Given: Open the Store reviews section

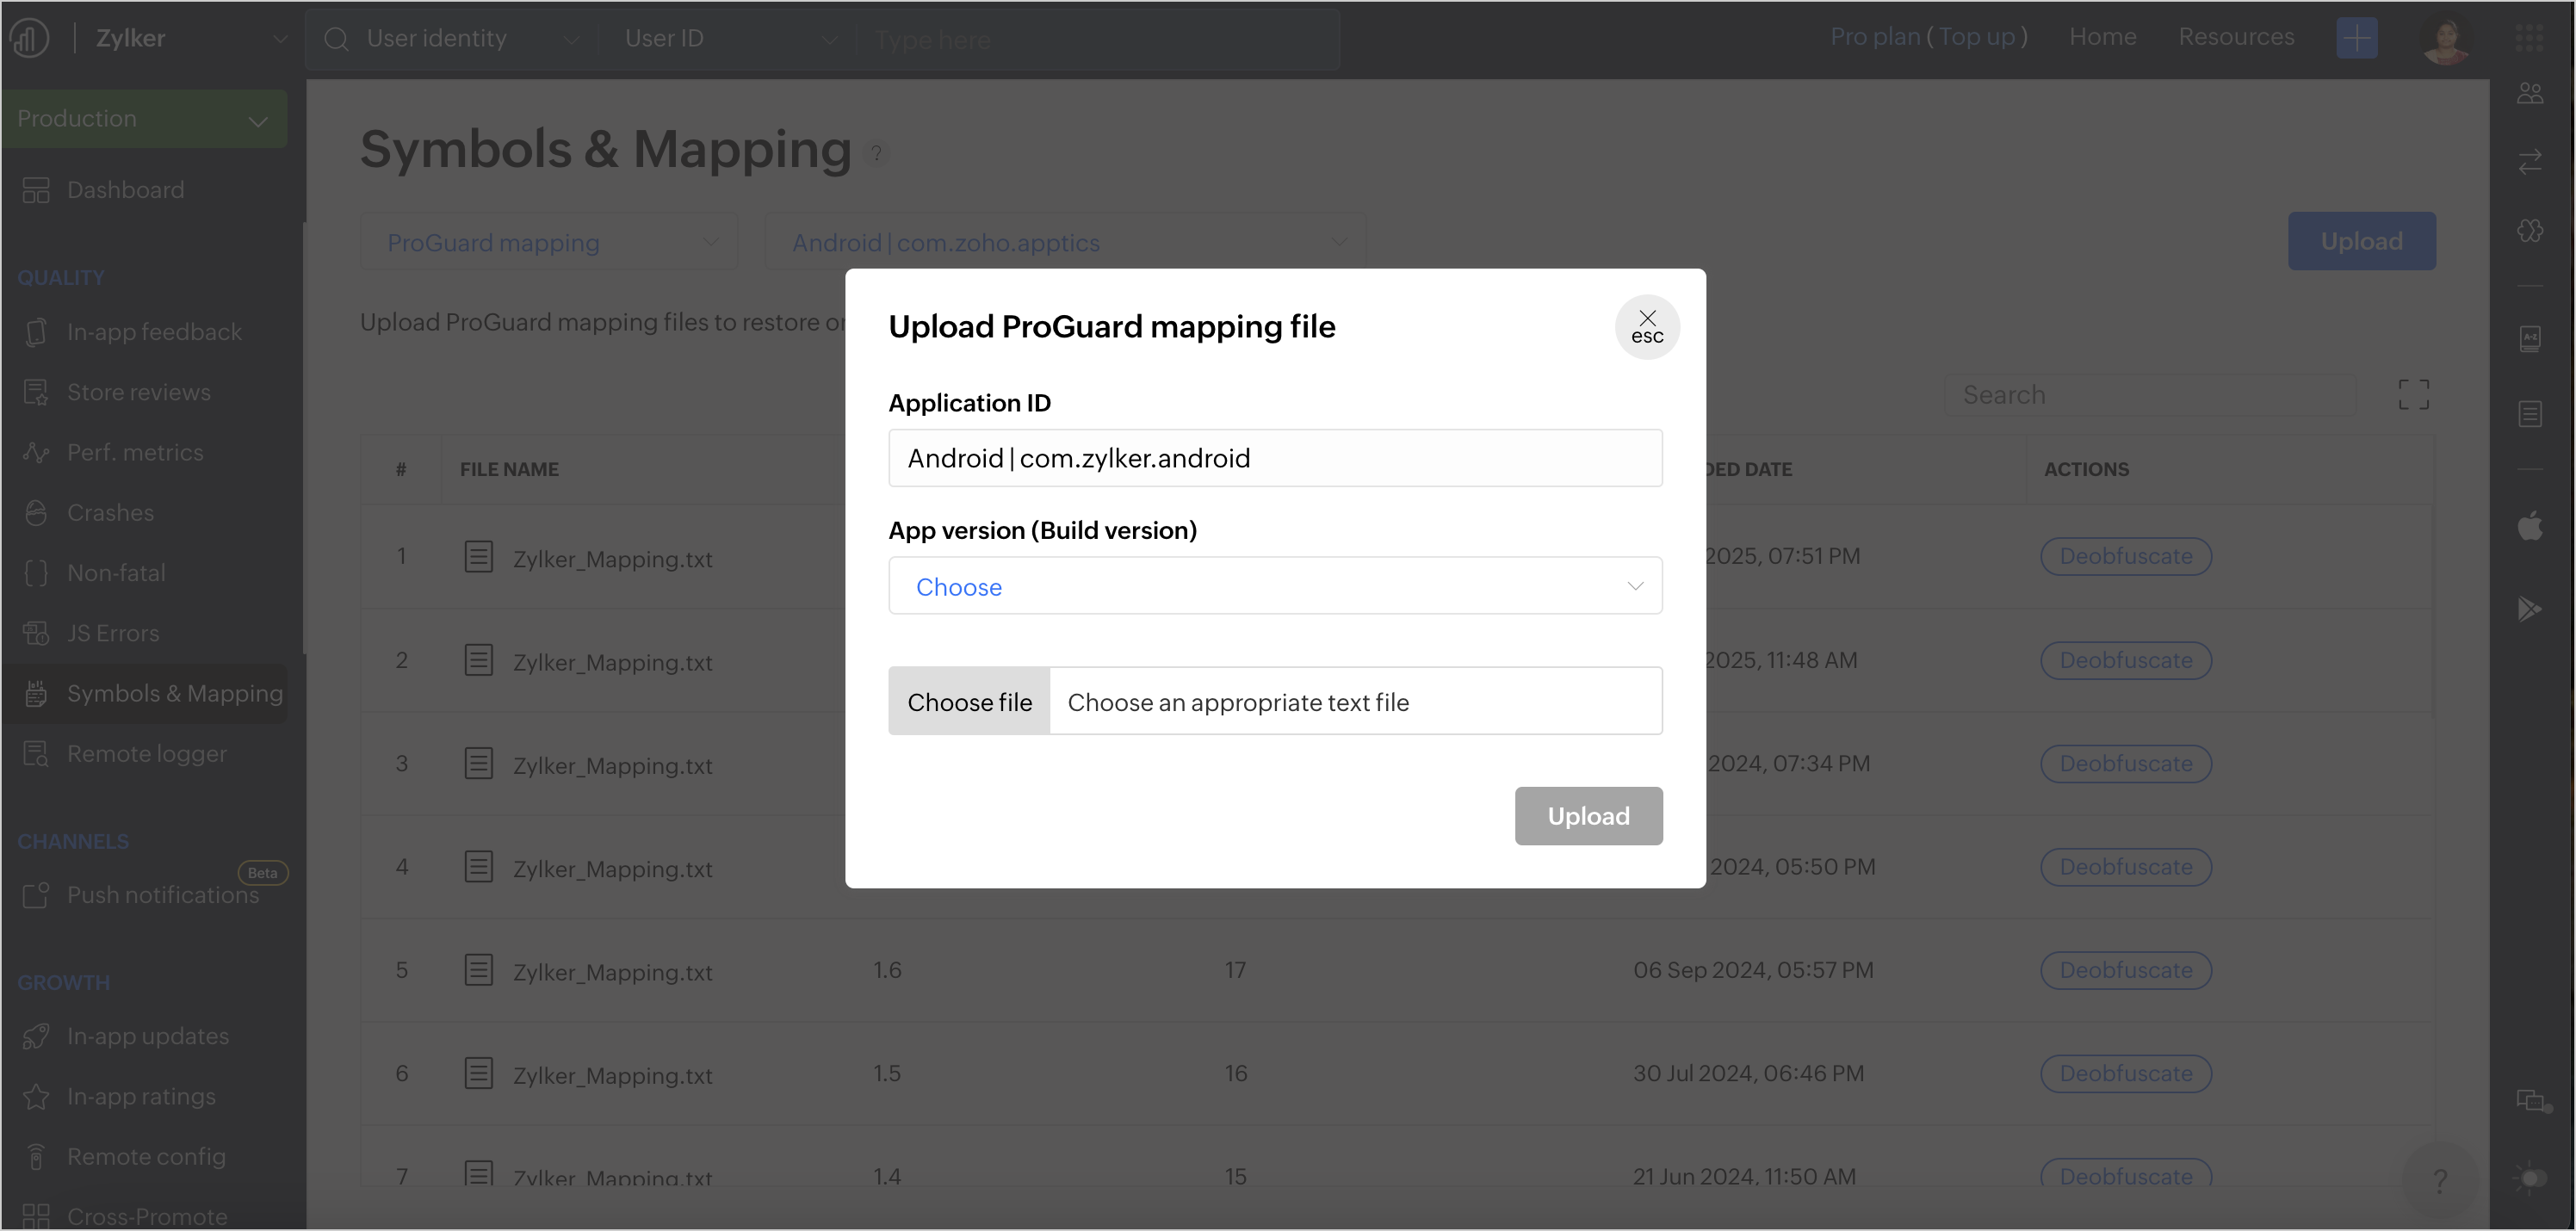Looking at the screenshot, I should click(138, 392).
